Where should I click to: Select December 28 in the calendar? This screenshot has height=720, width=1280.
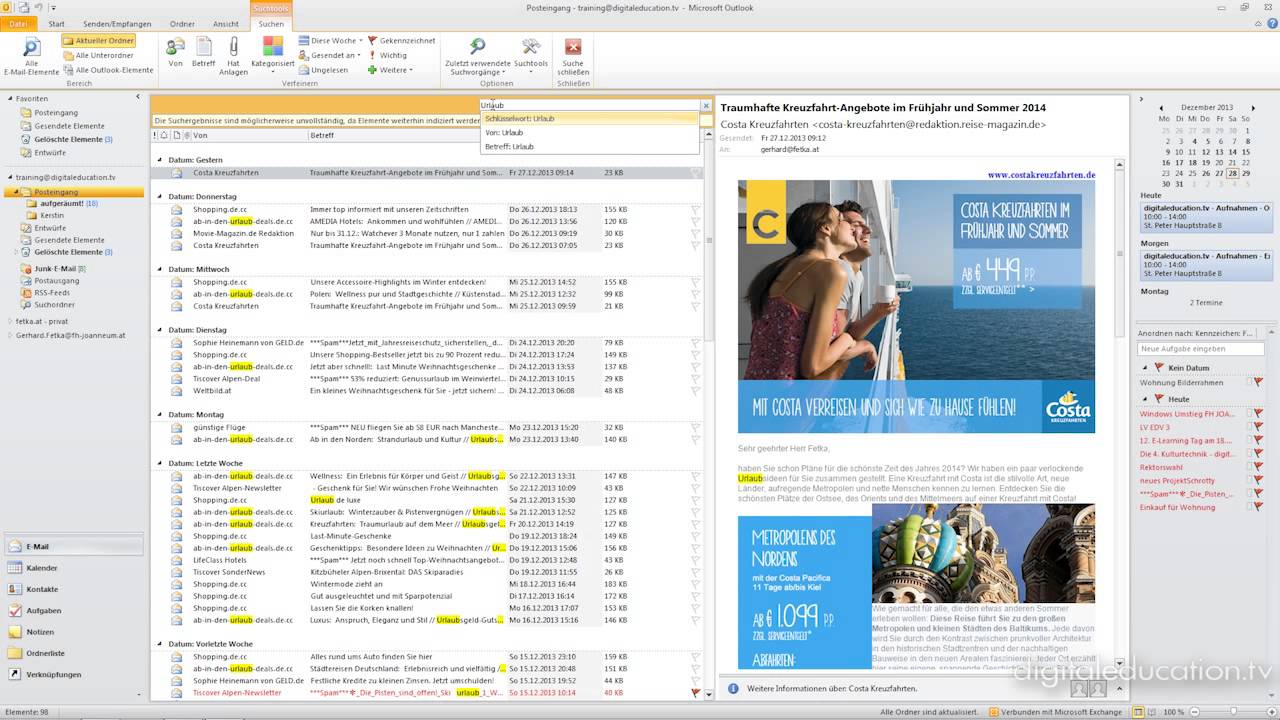(1232, 172)
